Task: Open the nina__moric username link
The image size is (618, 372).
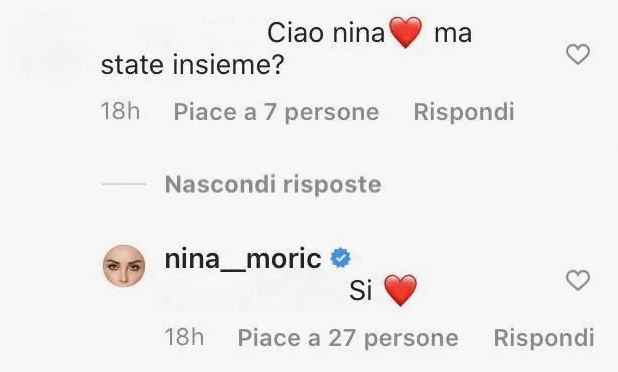Action: click(x=243, y=259)
